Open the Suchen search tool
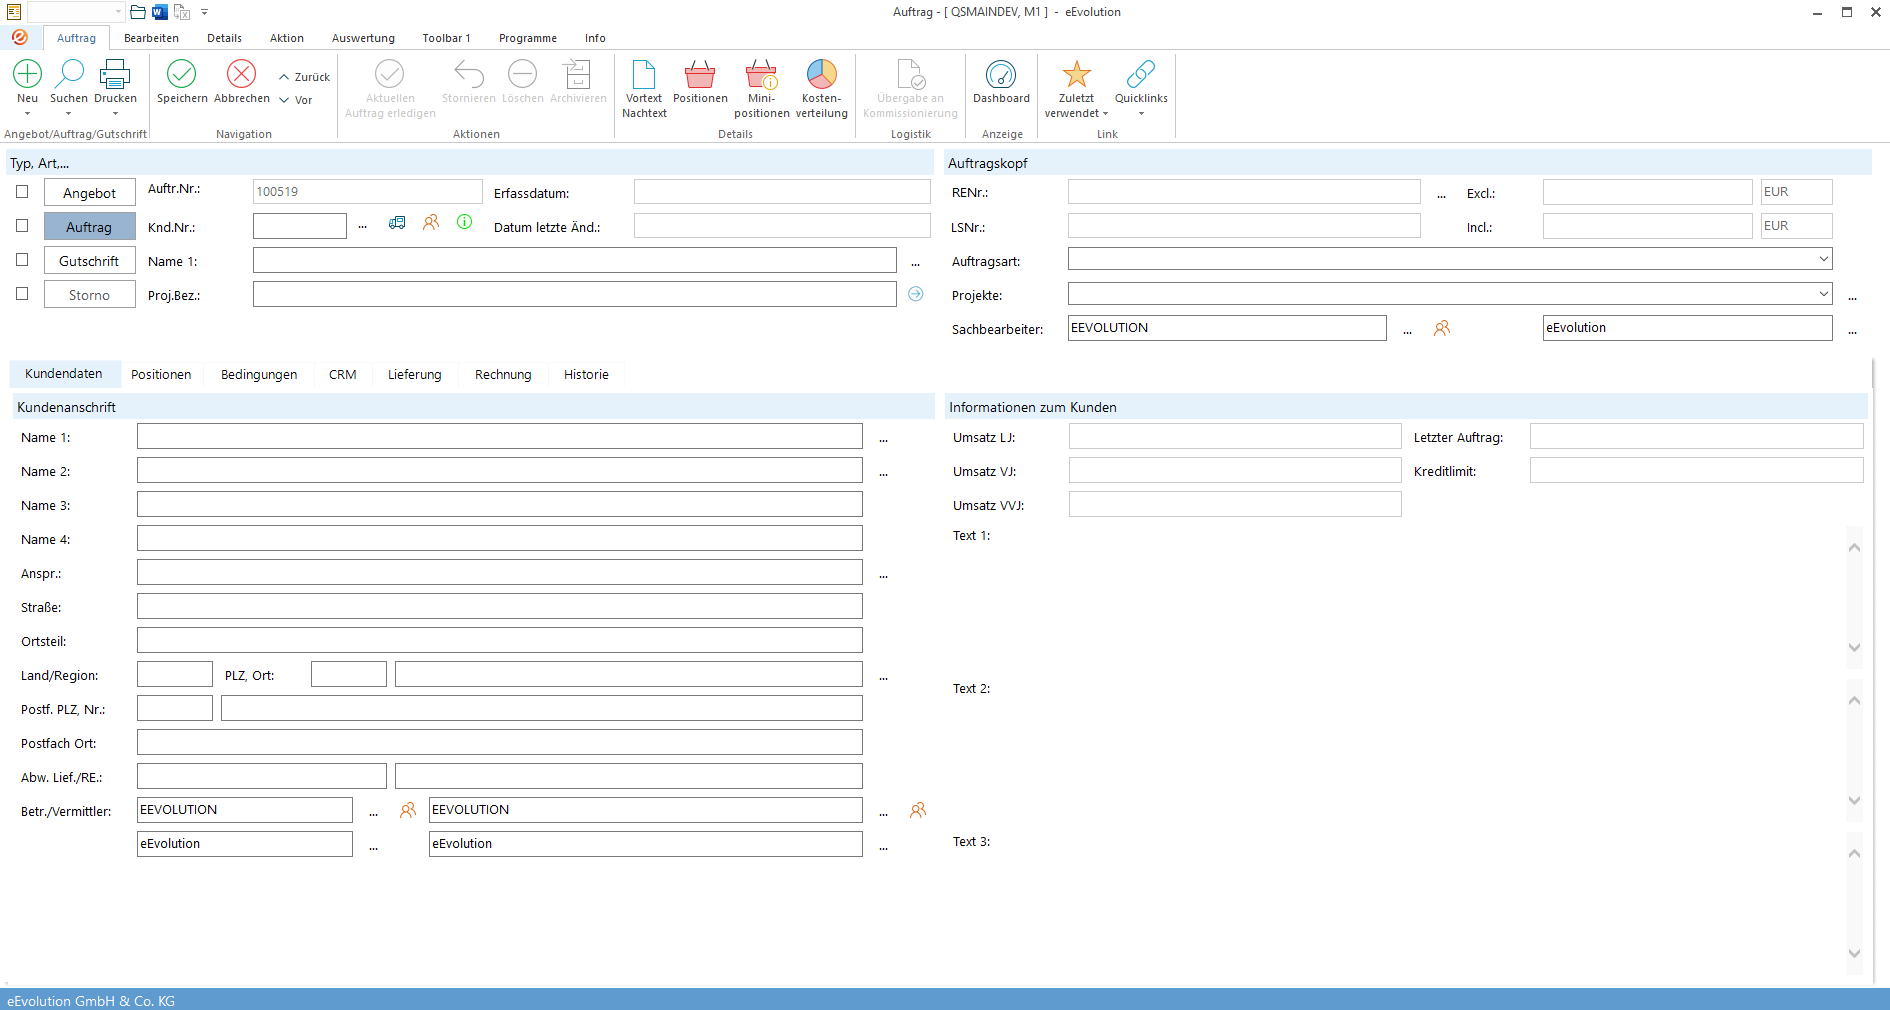 (x=69, y=74)
